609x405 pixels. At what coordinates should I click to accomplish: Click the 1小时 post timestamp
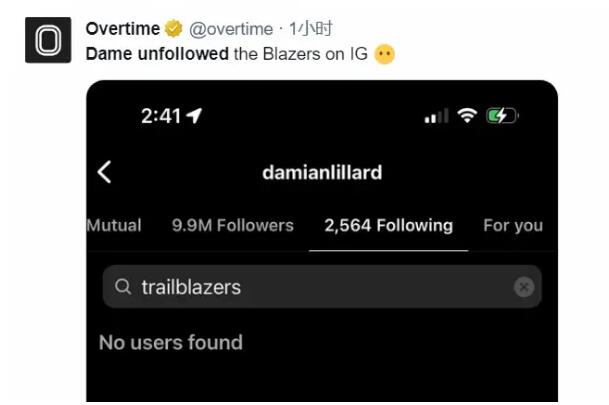[310, 29]
